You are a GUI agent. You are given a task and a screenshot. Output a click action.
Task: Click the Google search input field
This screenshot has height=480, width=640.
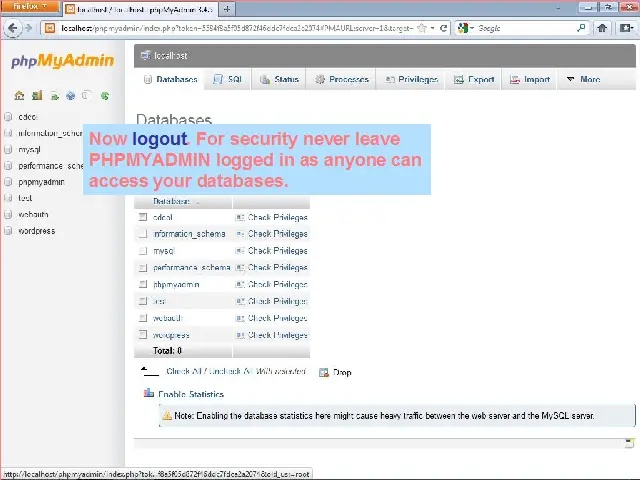(x=525, y=28)
